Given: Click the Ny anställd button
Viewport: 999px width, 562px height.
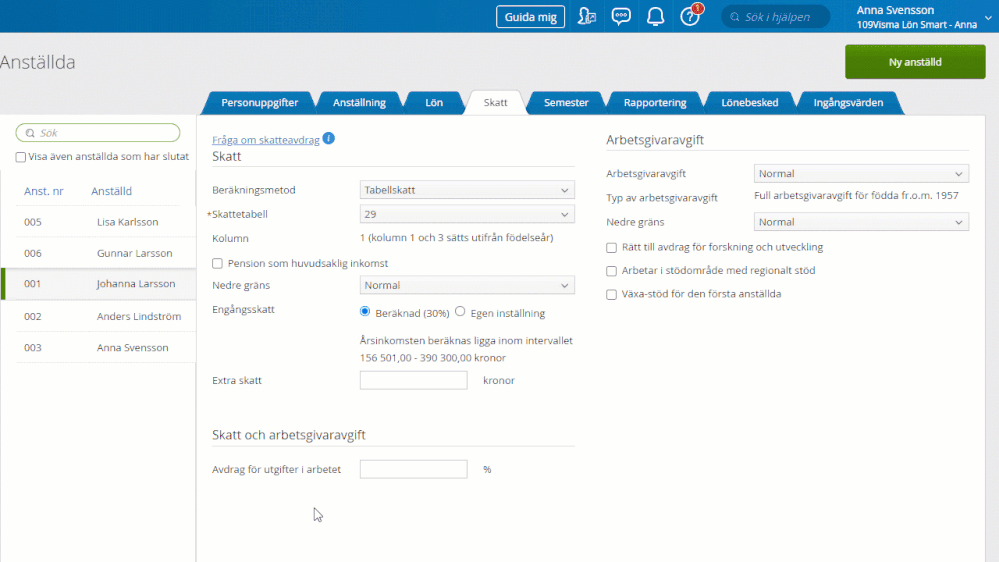Looking at the screenshot, I should tap(915, 62).
